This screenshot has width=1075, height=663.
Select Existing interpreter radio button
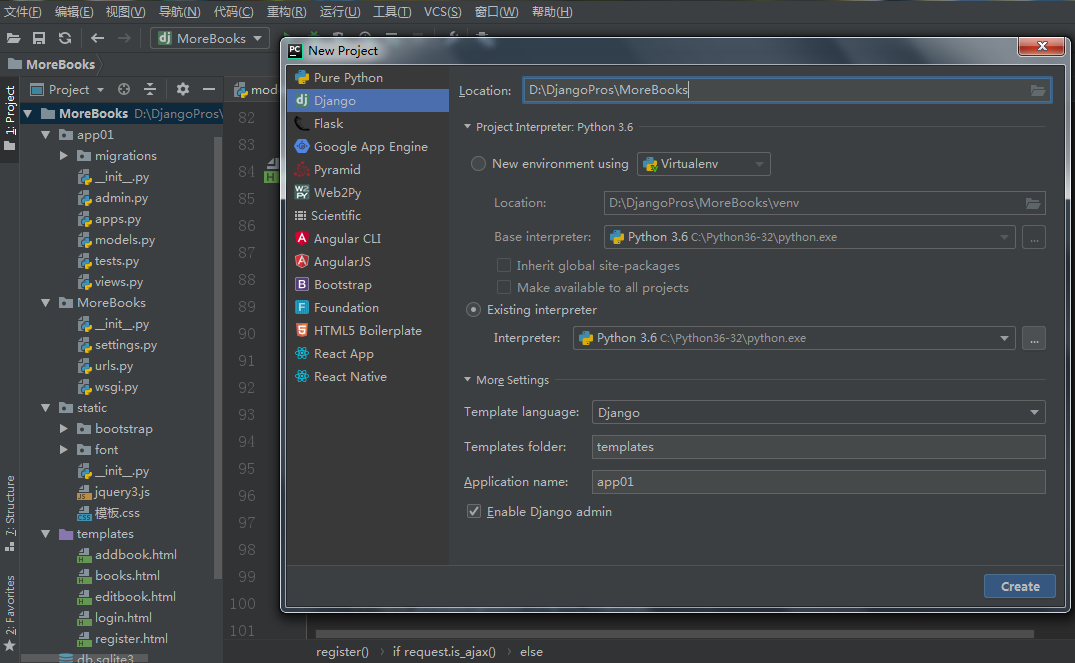click(x=473, y=310)
